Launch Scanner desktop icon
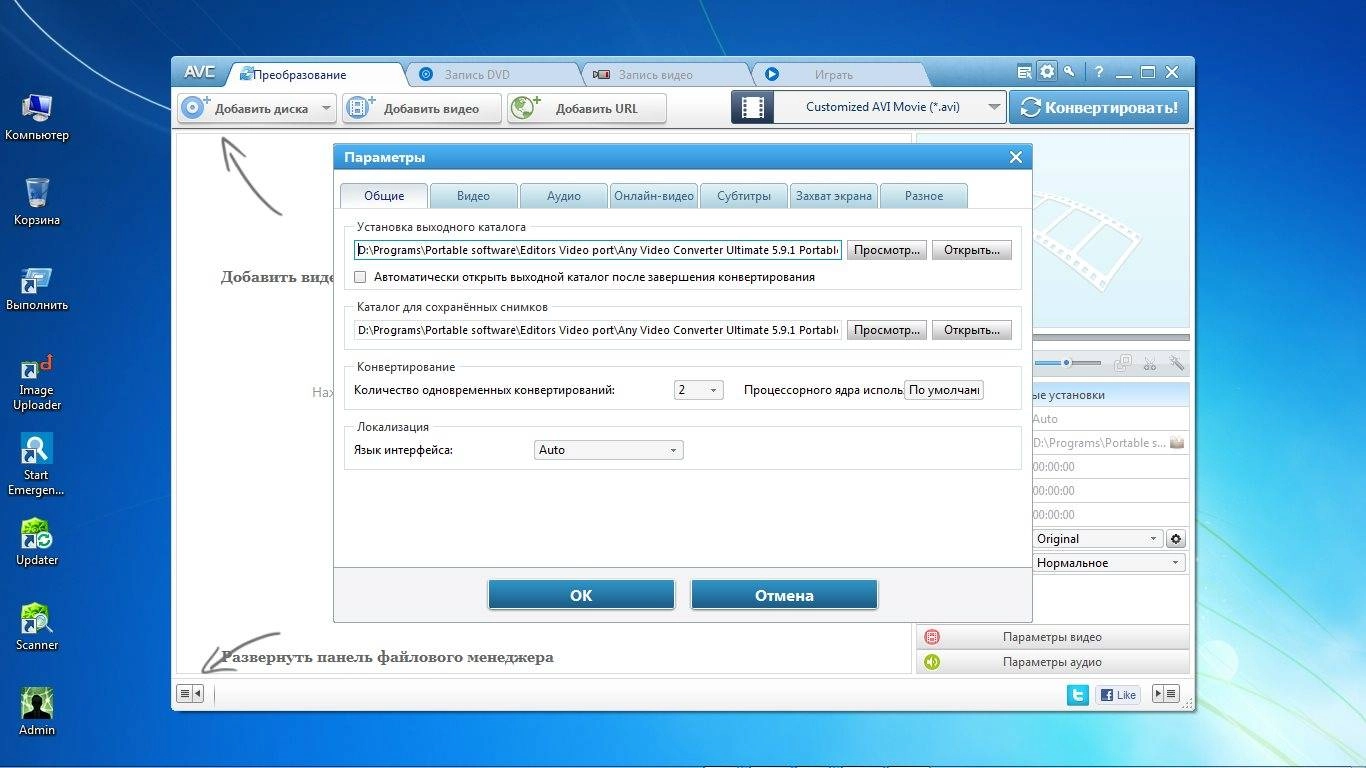This screenshot has height=768, width=1366. [x=37, y=627]
